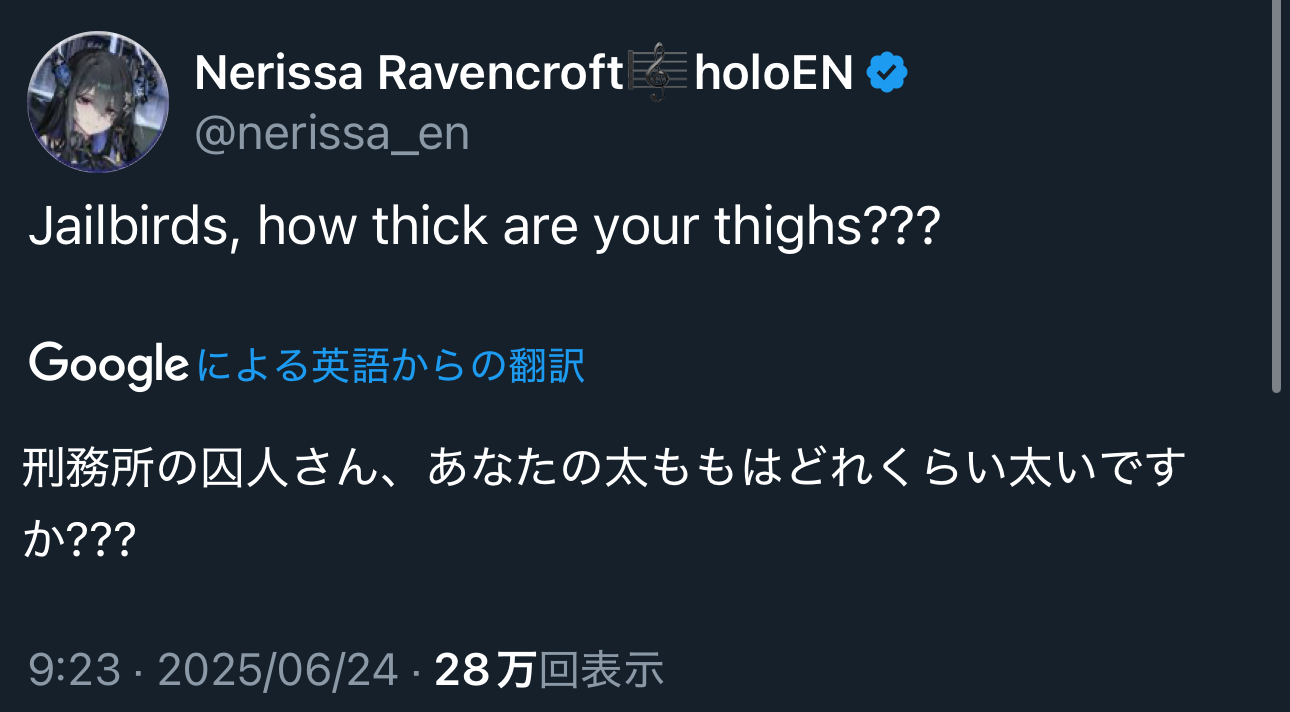Viewport: 1290px width, 712px height.
Task: Click the blue verified badge
Action: click(886, 73)
